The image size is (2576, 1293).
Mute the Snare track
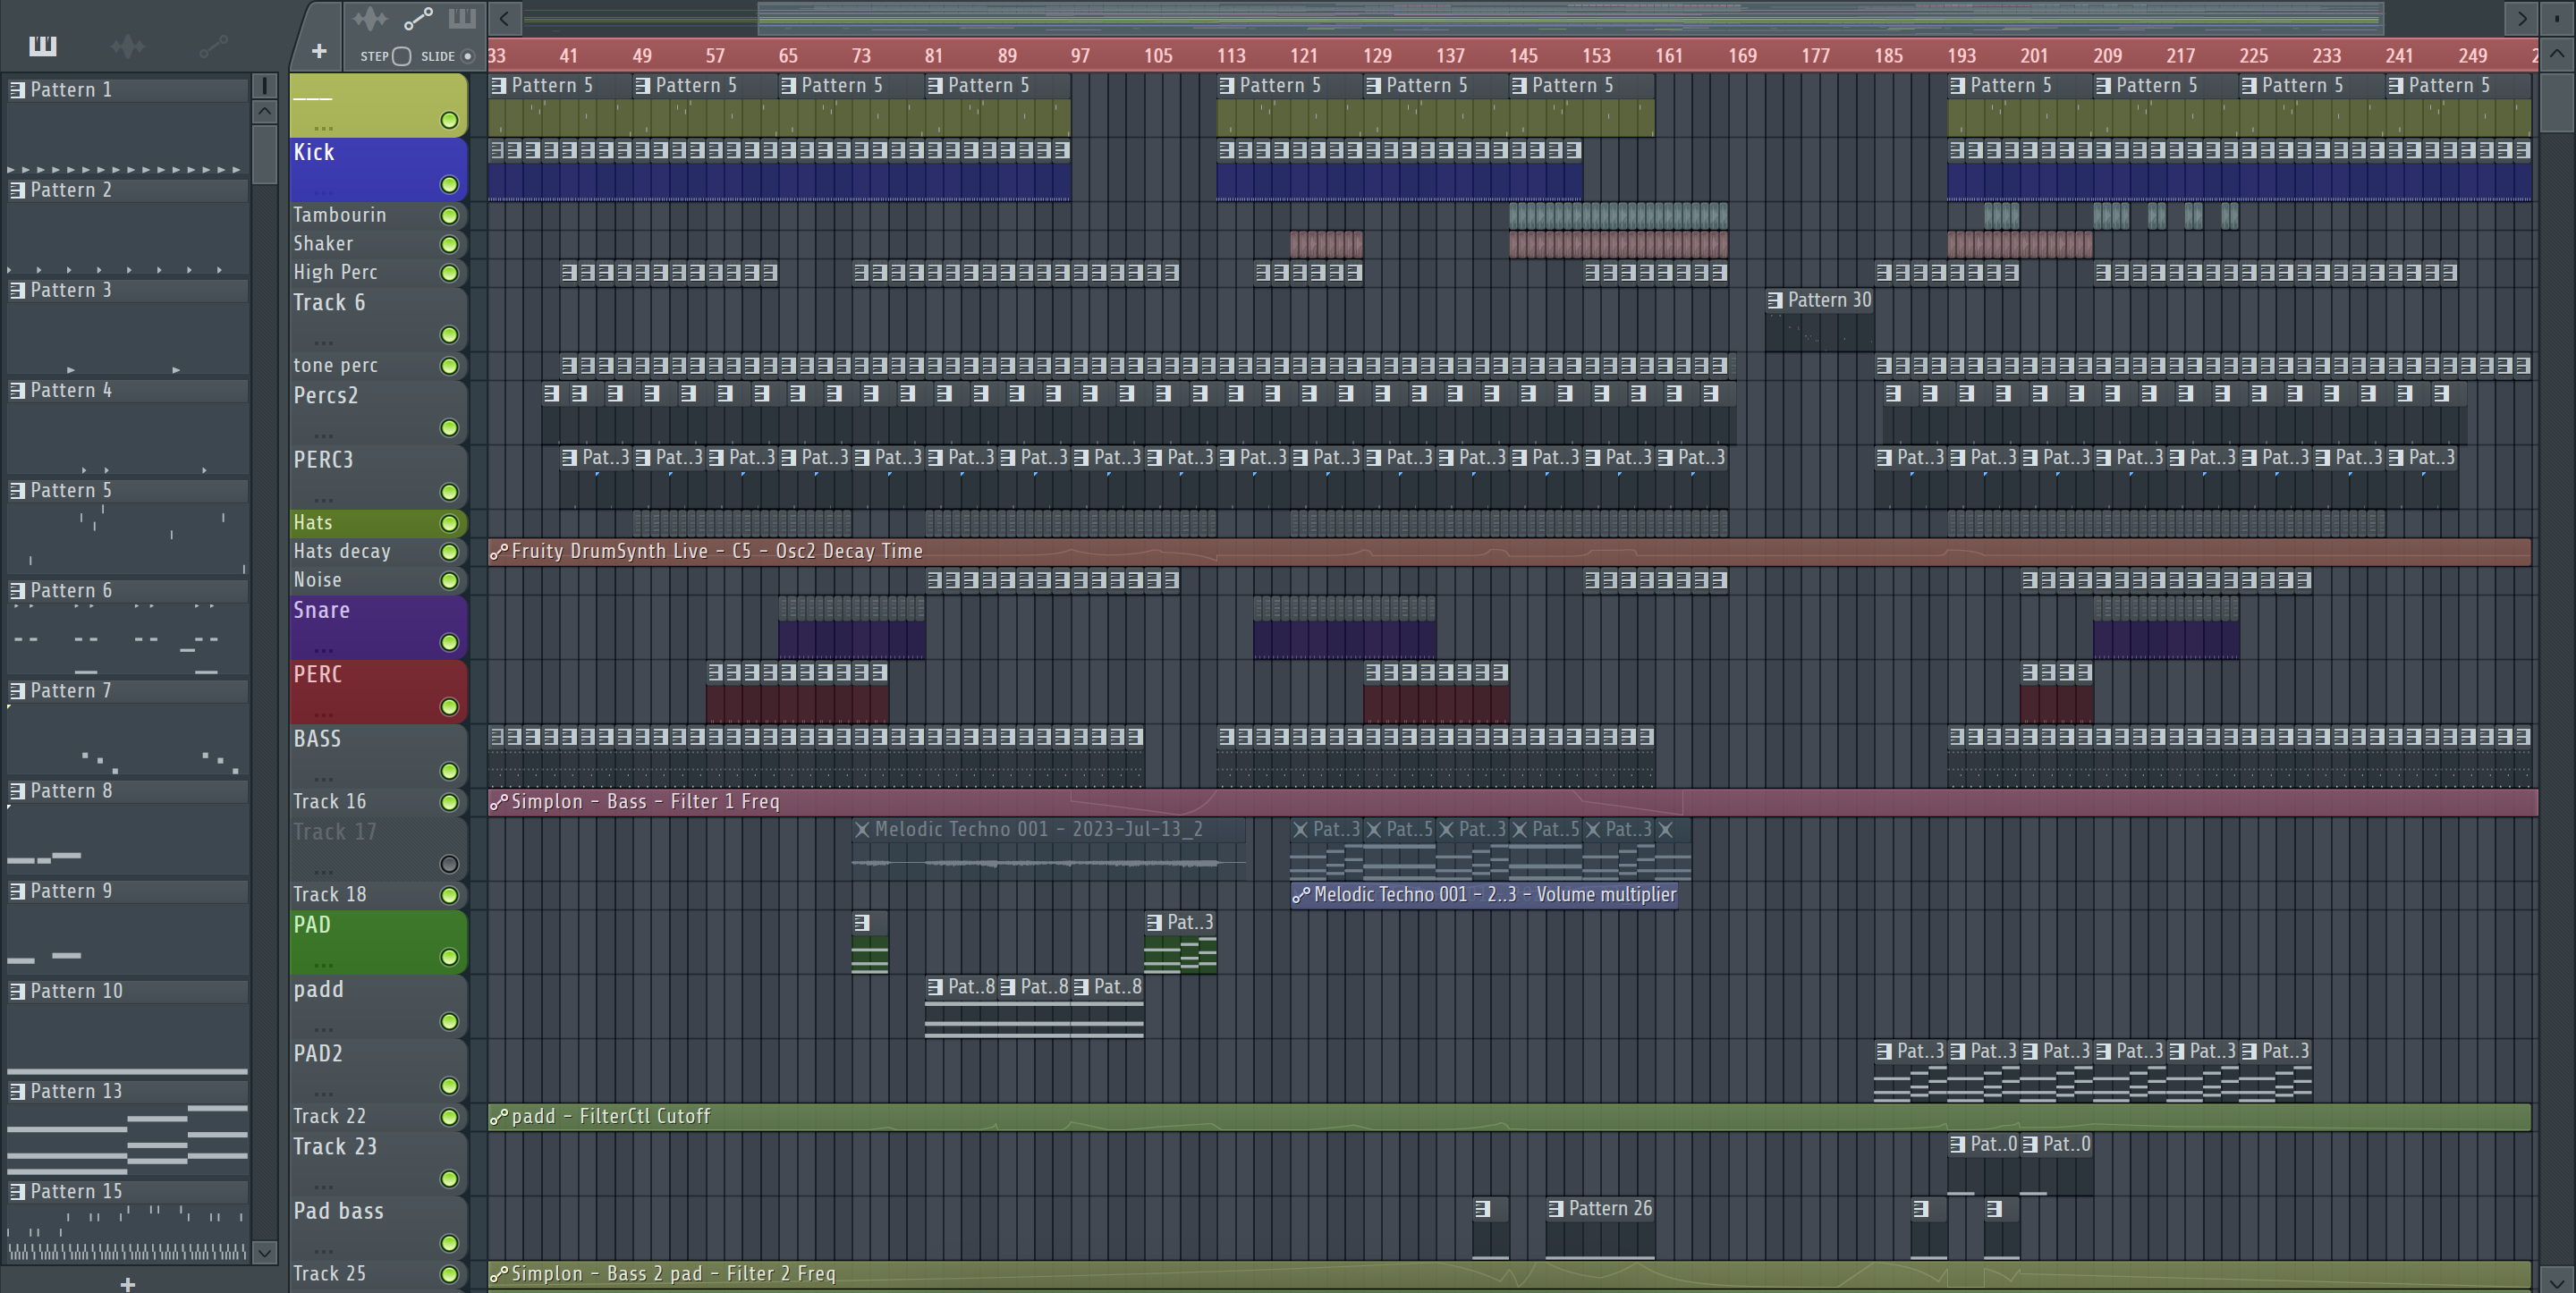click(449, 643)
